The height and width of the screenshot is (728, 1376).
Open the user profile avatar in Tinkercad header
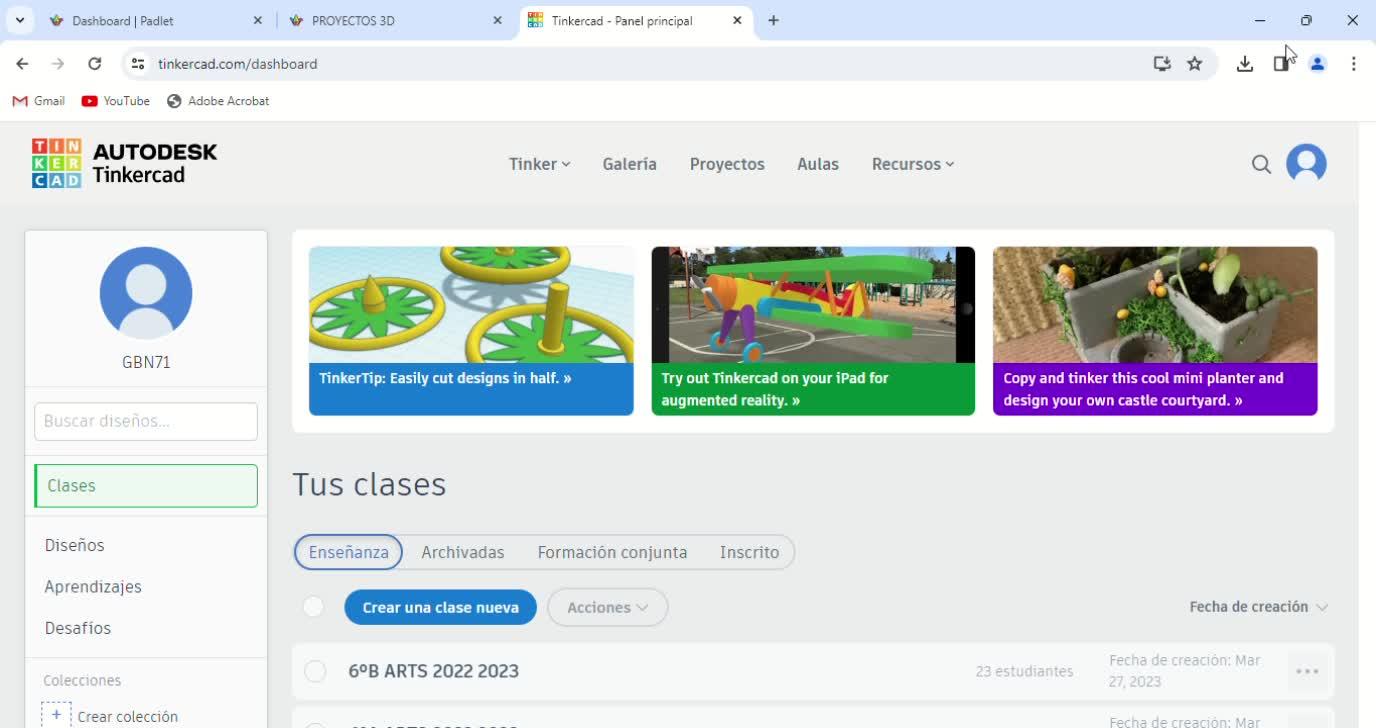[x=1306, y=163]
